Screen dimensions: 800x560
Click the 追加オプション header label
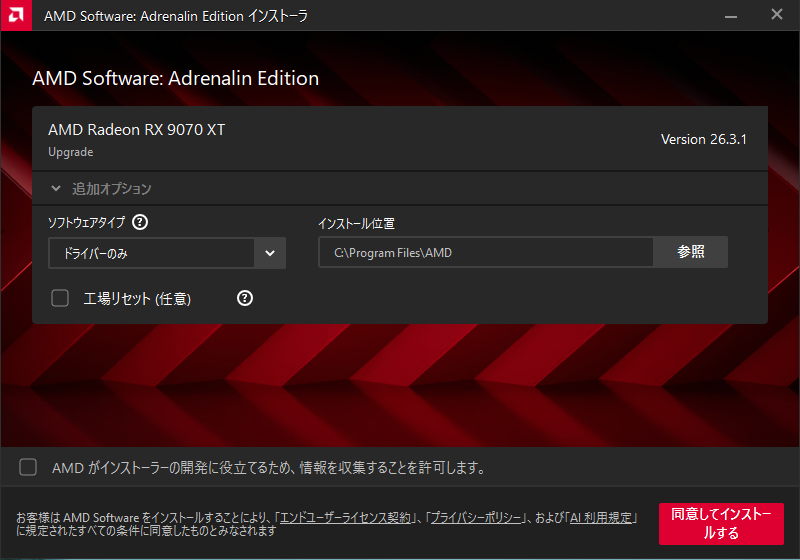112,188
